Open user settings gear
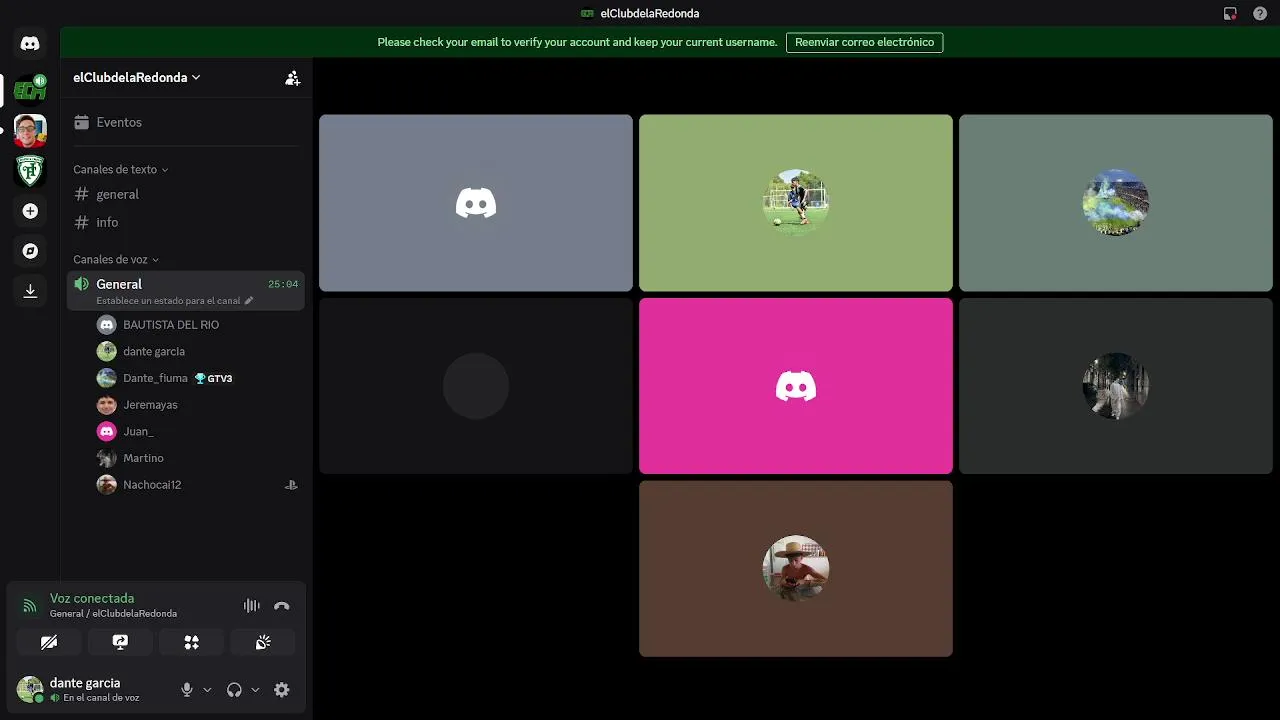 [x=282, y=690]
